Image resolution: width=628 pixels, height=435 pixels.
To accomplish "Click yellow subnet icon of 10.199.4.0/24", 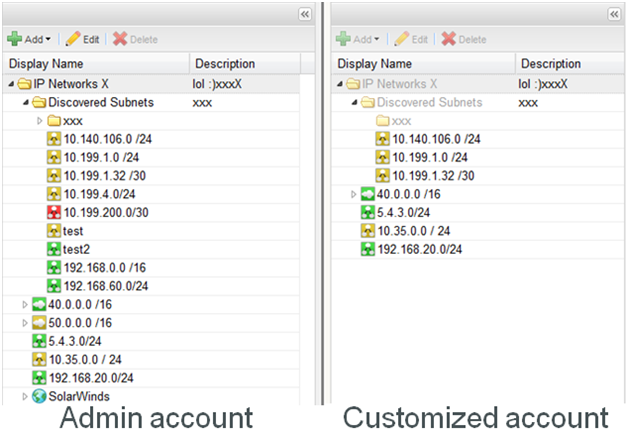I will [54, 194].
